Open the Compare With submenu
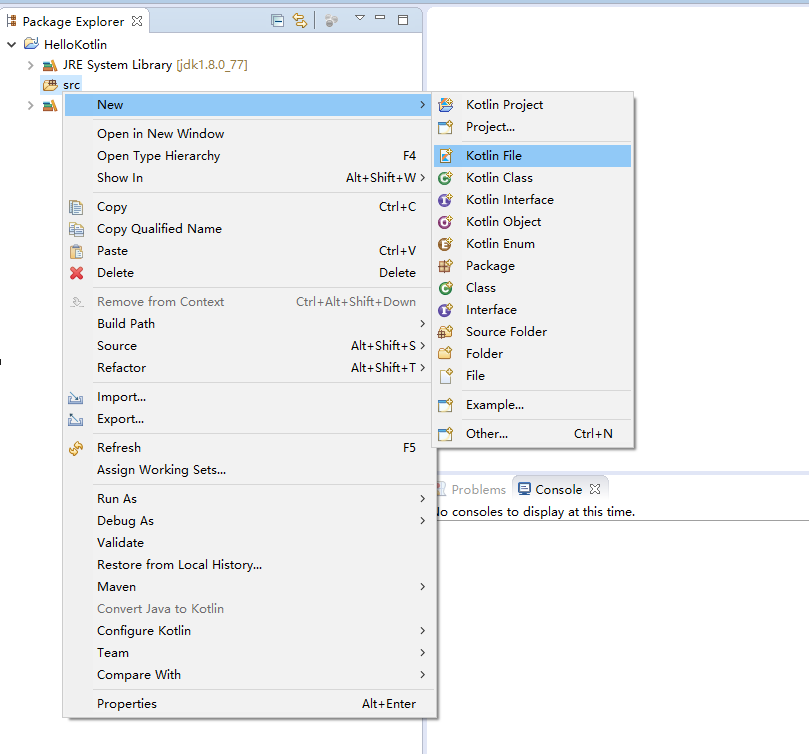The image size is (809, 754). coord(248,675)
